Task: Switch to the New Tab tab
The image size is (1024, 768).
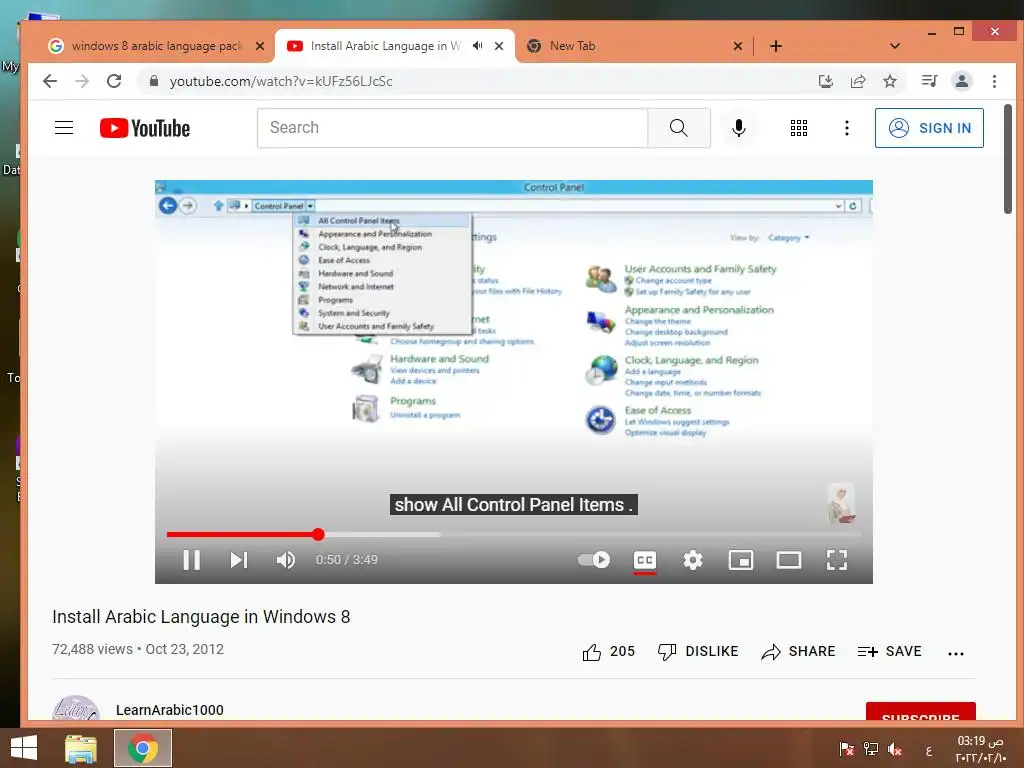Action: click(x=572, y=46)
